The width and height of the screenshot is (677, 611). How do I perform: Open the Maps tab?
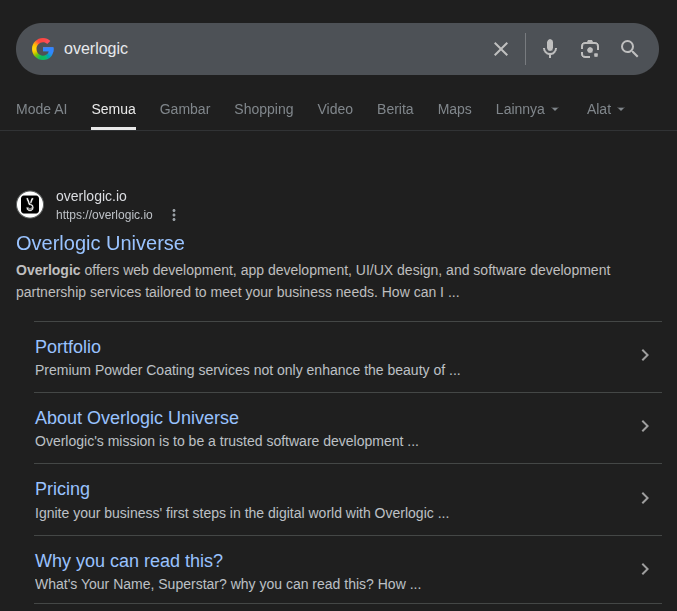coord(455,109)
